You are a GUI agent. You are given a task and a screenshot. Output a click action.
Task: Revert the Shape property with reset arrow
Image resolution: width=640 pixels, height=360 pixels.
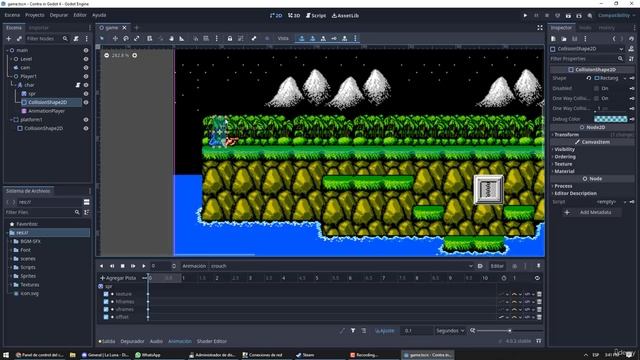pyautogui.click(x=589, y=78)
